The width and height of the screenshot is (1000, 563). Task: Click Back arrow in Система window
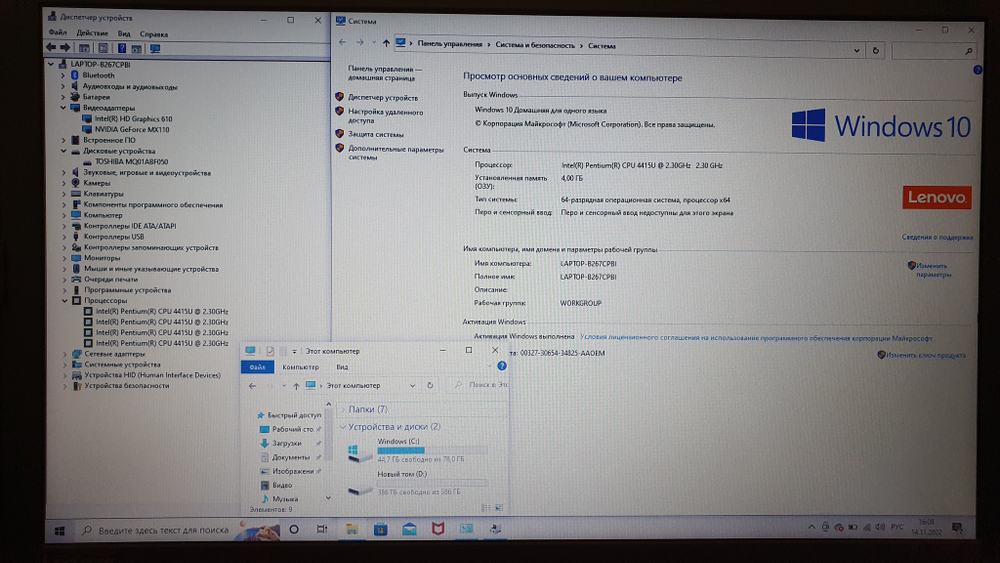[342, 43]
